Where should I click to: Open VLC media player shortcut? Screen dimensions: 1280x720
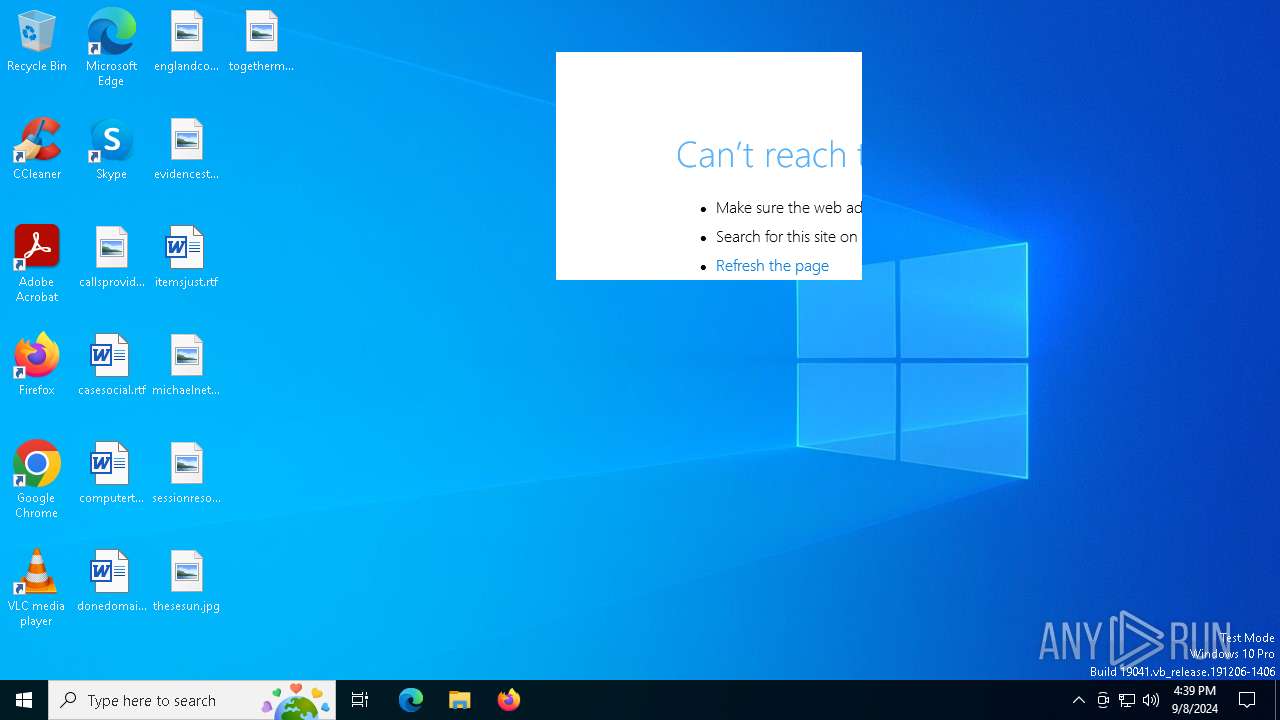37,588
